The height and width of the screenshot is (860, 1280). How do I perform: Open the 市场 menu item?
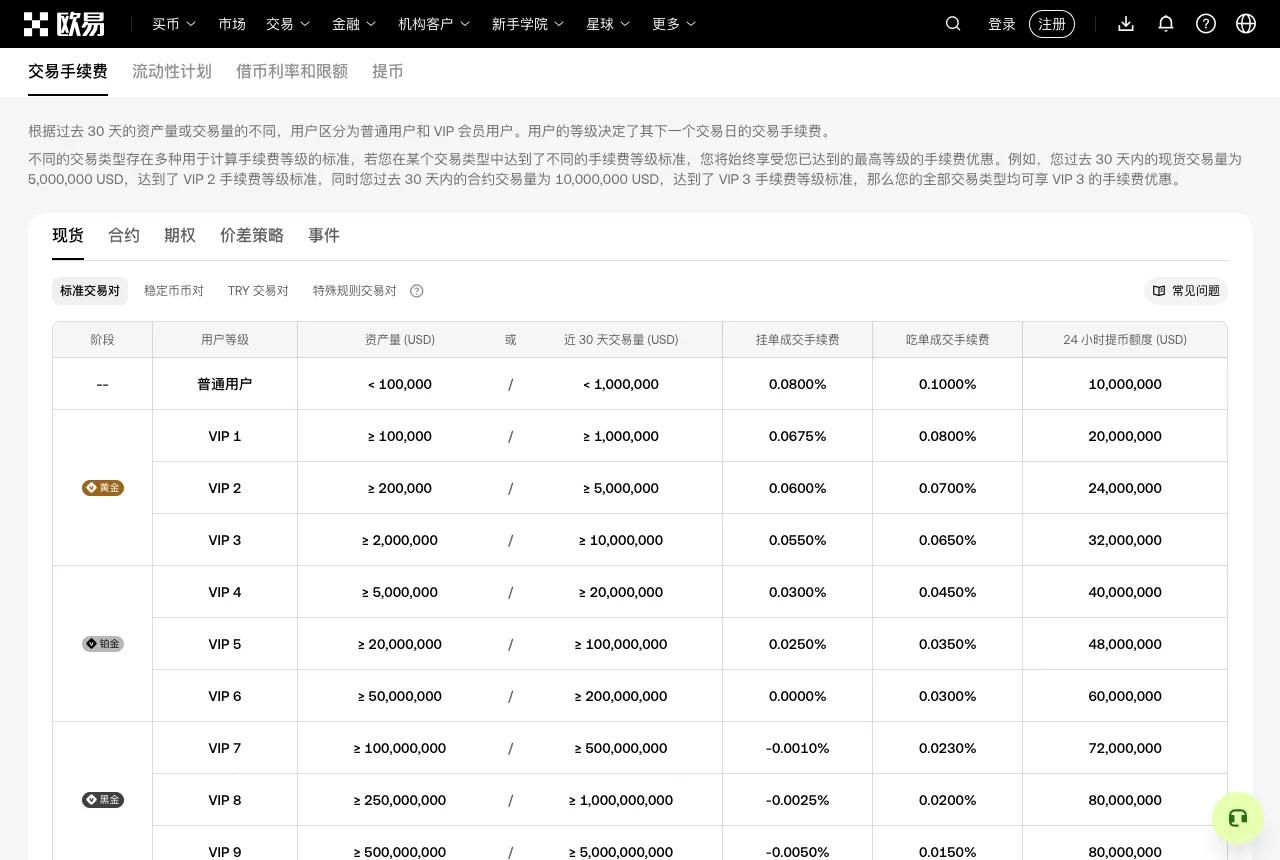[232, 24]
